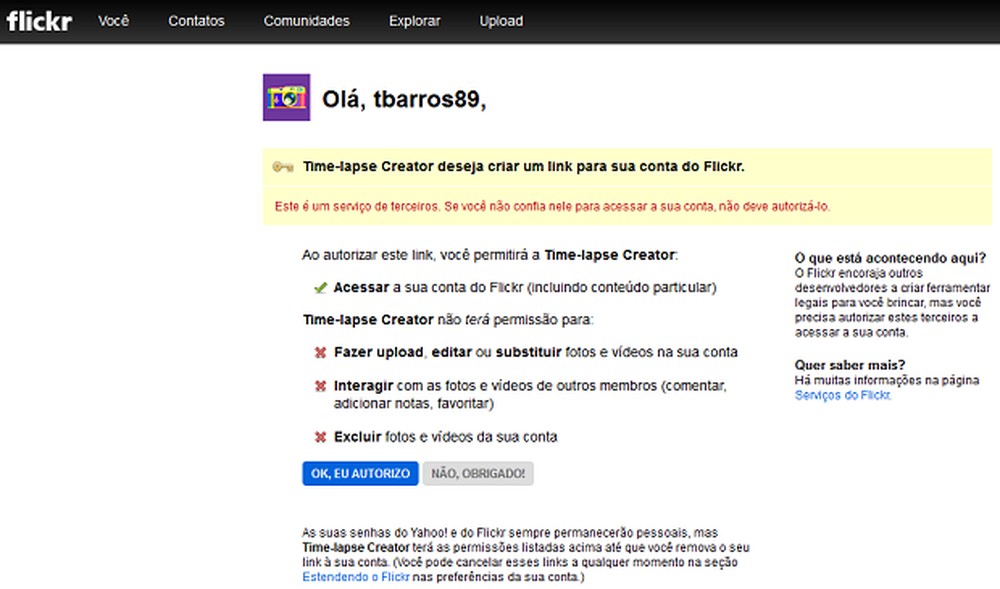Click the colorful profile thumbnail near the greeting
This screenshot has width=1000, height=589.
[x=286, y=97]
